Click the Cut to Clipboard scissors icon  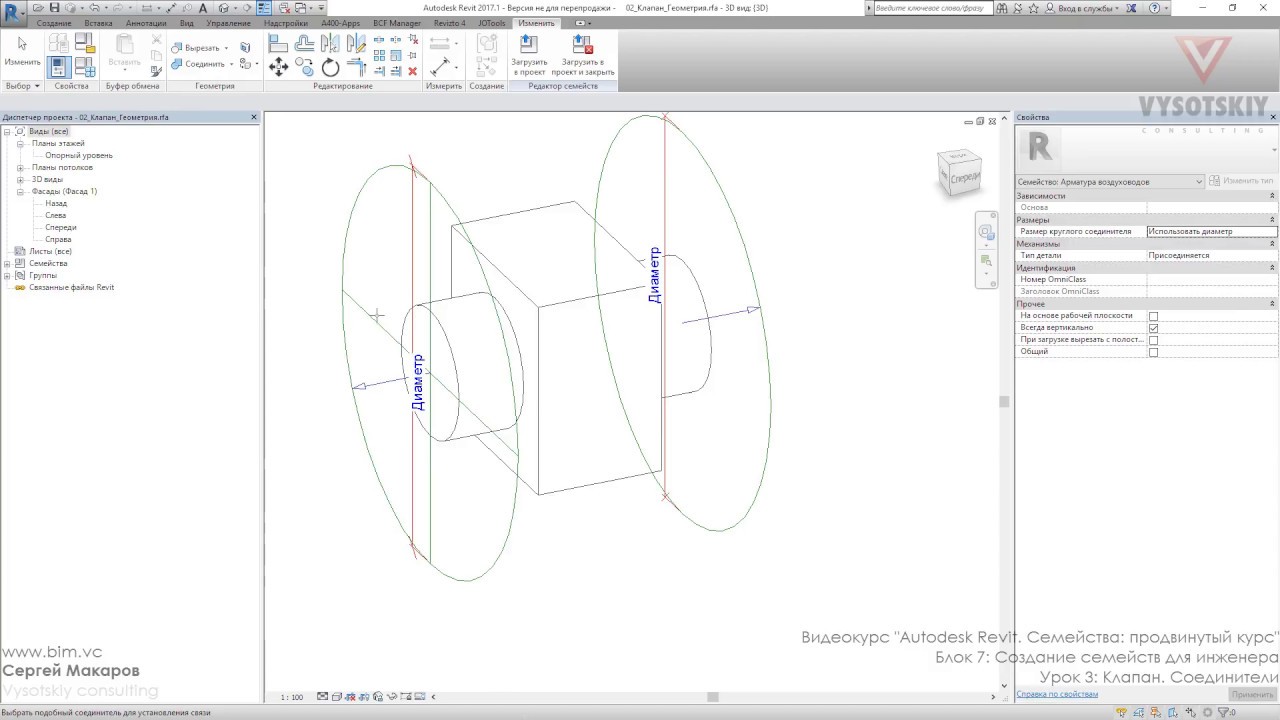click(x=156, y=40)
